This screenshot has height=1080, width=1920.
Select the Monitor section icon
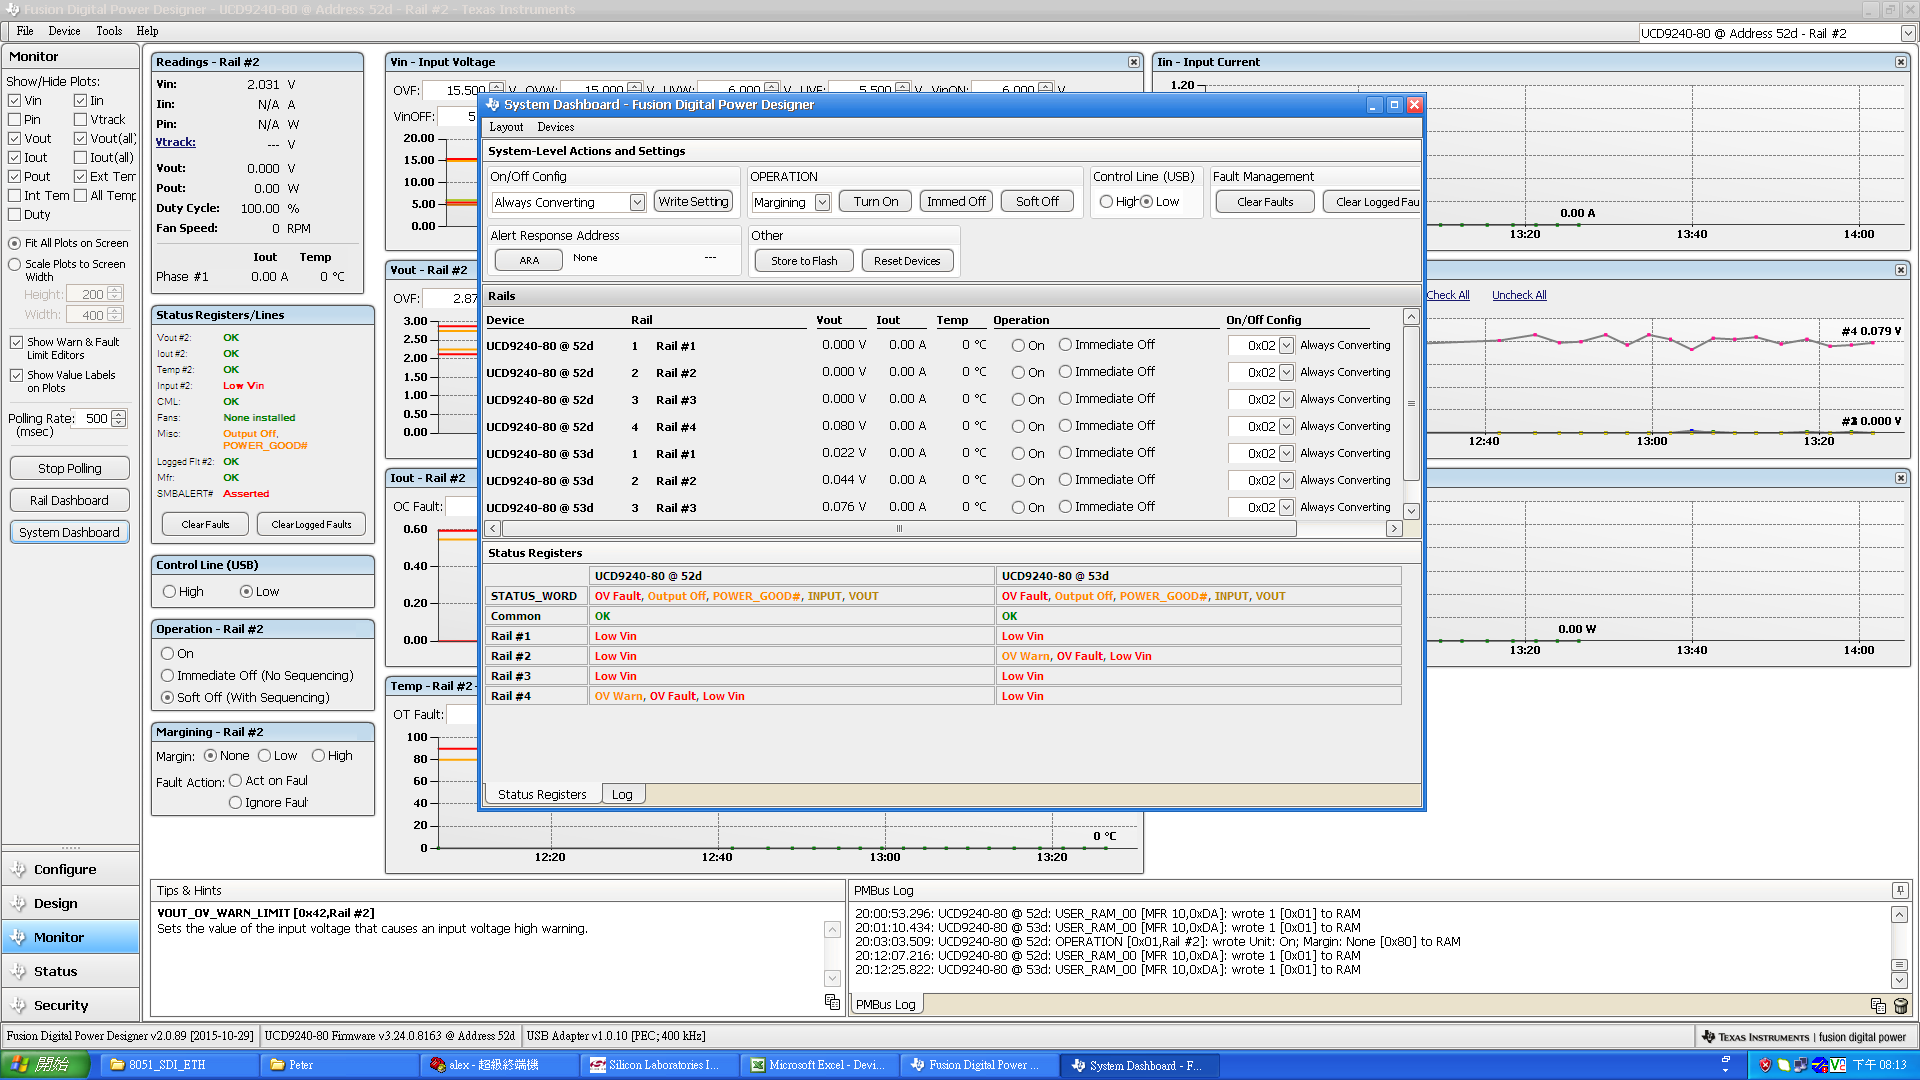point(17,937)
